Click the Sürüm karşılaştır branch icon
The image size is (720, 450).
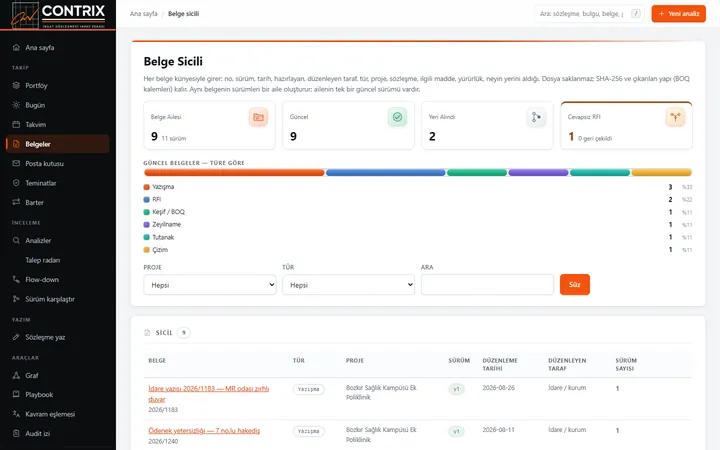tap(16, 299)
